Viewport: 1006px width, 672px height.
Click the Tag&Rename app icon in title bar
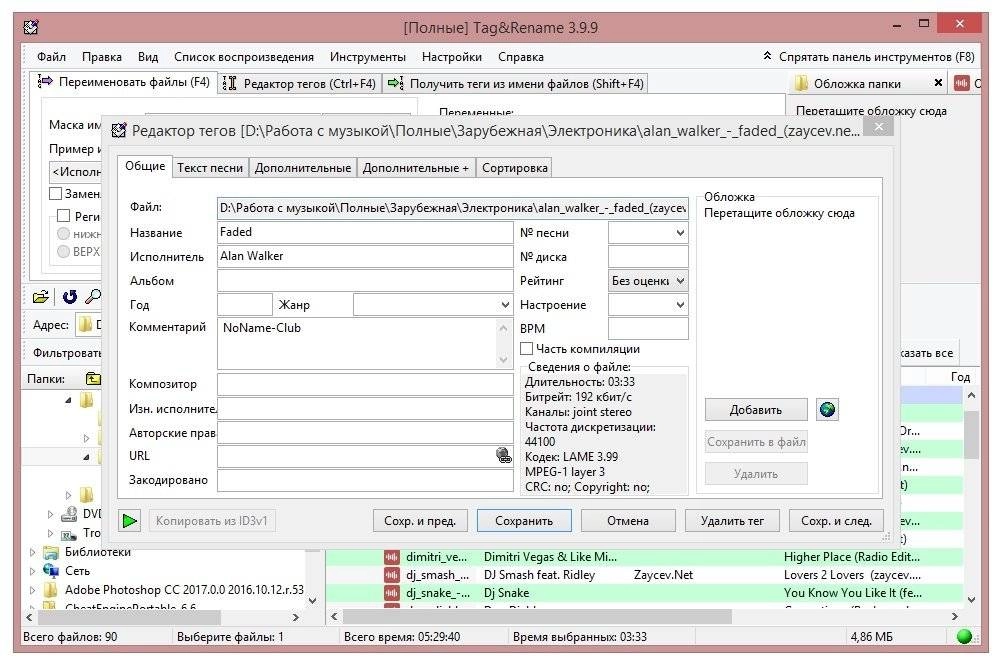pos(31,27)
